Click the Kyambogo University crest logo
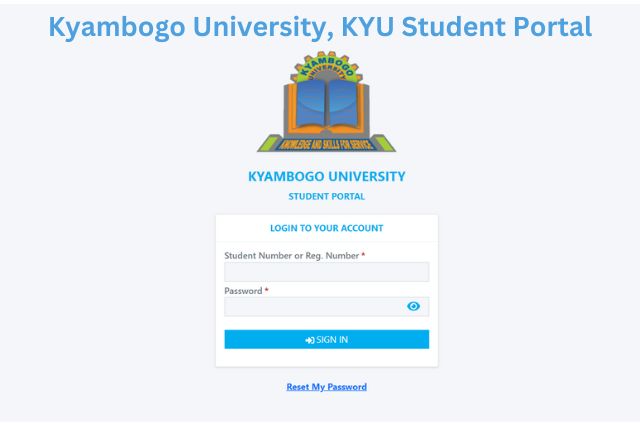Screen dimensions: 640x426 (327, 102)
